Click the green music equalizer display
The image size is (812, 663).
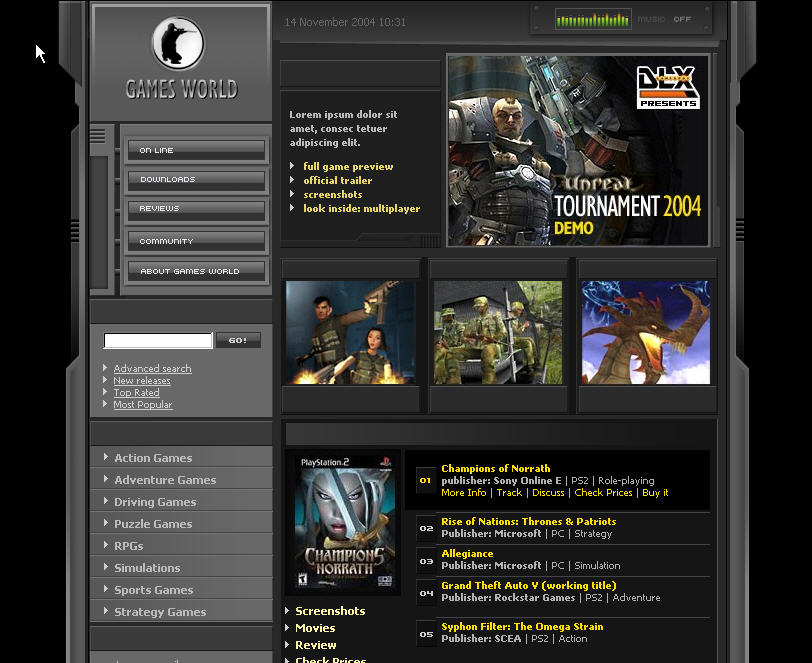593,20
